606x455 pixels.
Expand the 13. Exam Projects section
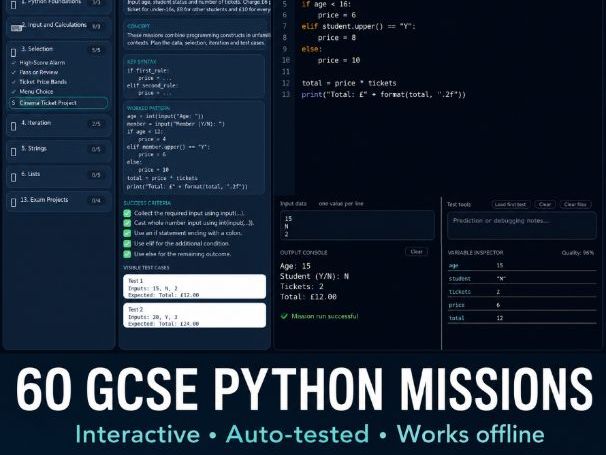[x=59, y=202]
